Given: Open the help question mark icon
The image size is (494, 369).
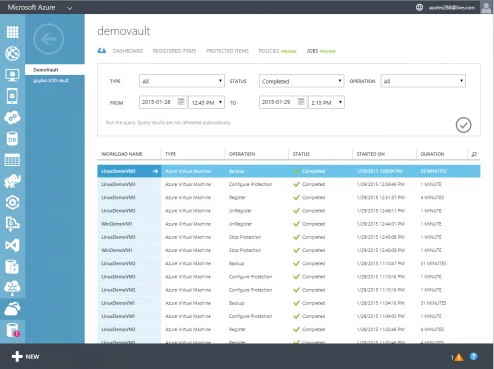Looking at the screenshot, I should (473, 356).
